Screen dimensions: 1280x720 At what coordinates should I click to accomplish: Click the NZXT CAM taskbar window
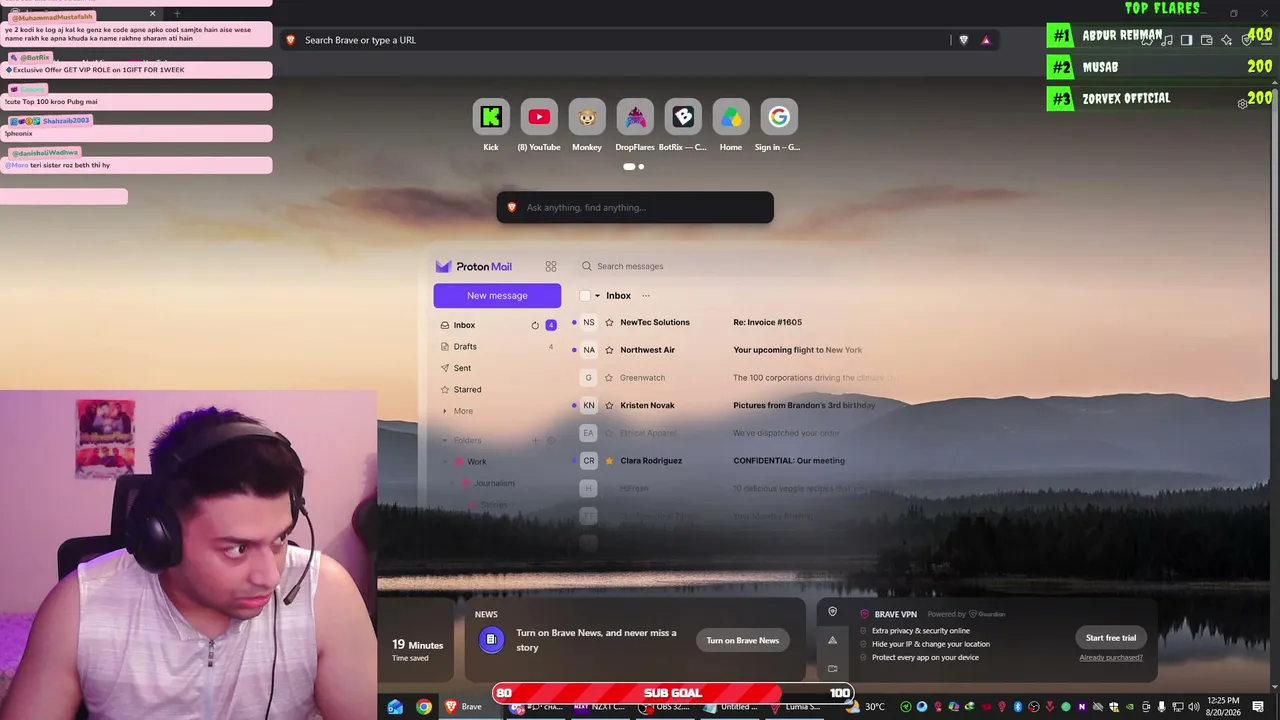(x=600, y=707)
